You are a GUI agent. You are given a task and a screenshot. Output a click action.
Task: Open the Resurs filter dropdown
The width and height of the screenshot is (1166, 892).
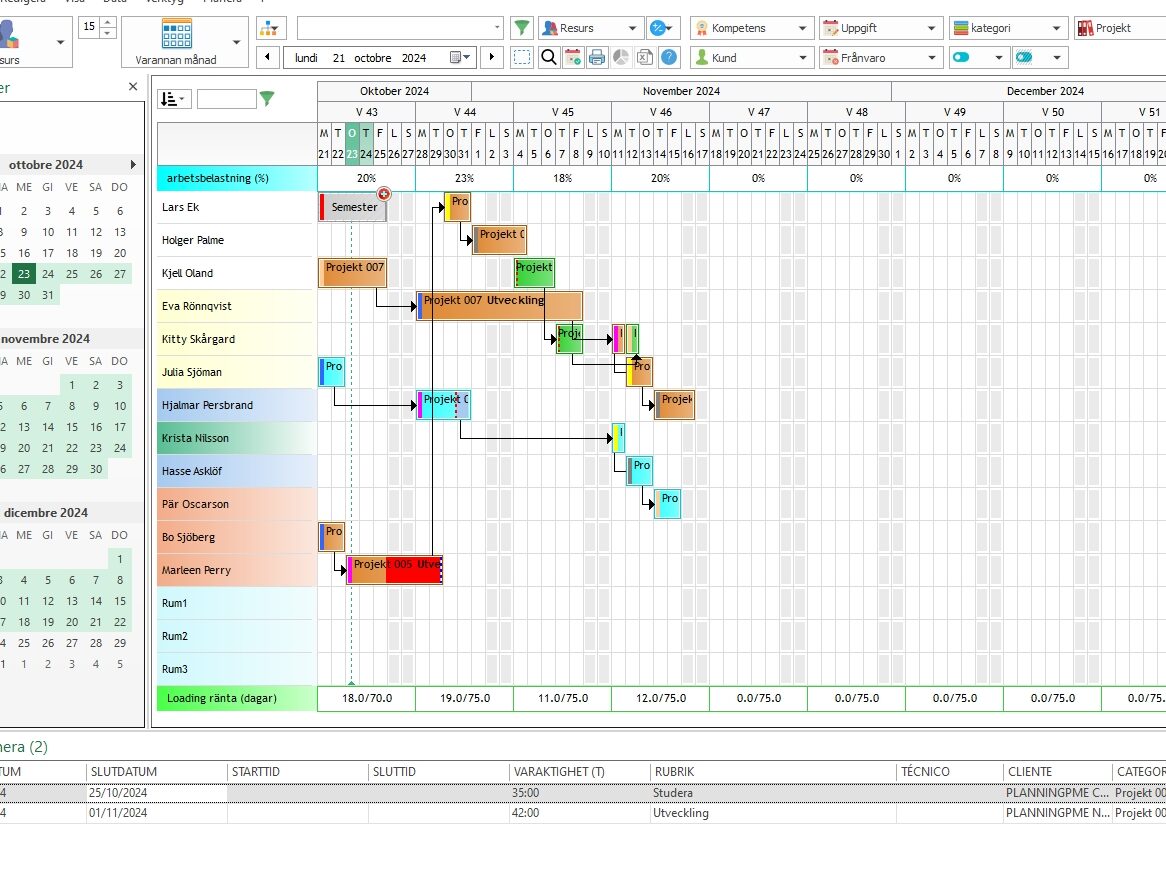[x=590, y=28]
